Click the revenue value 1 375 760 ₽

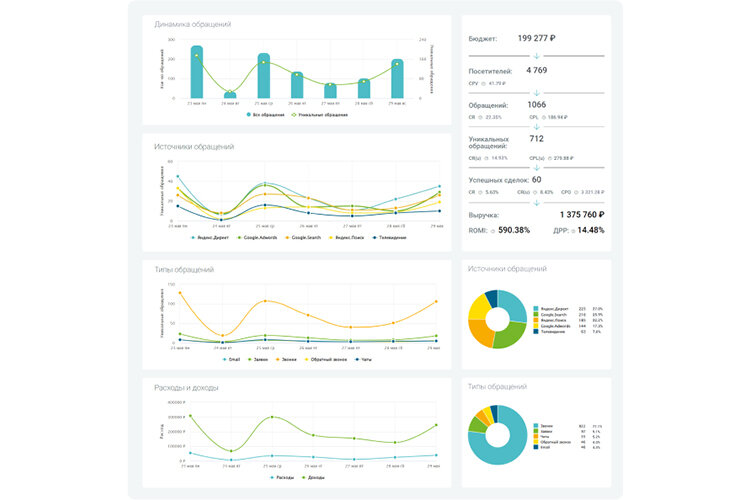click(582, 215)
